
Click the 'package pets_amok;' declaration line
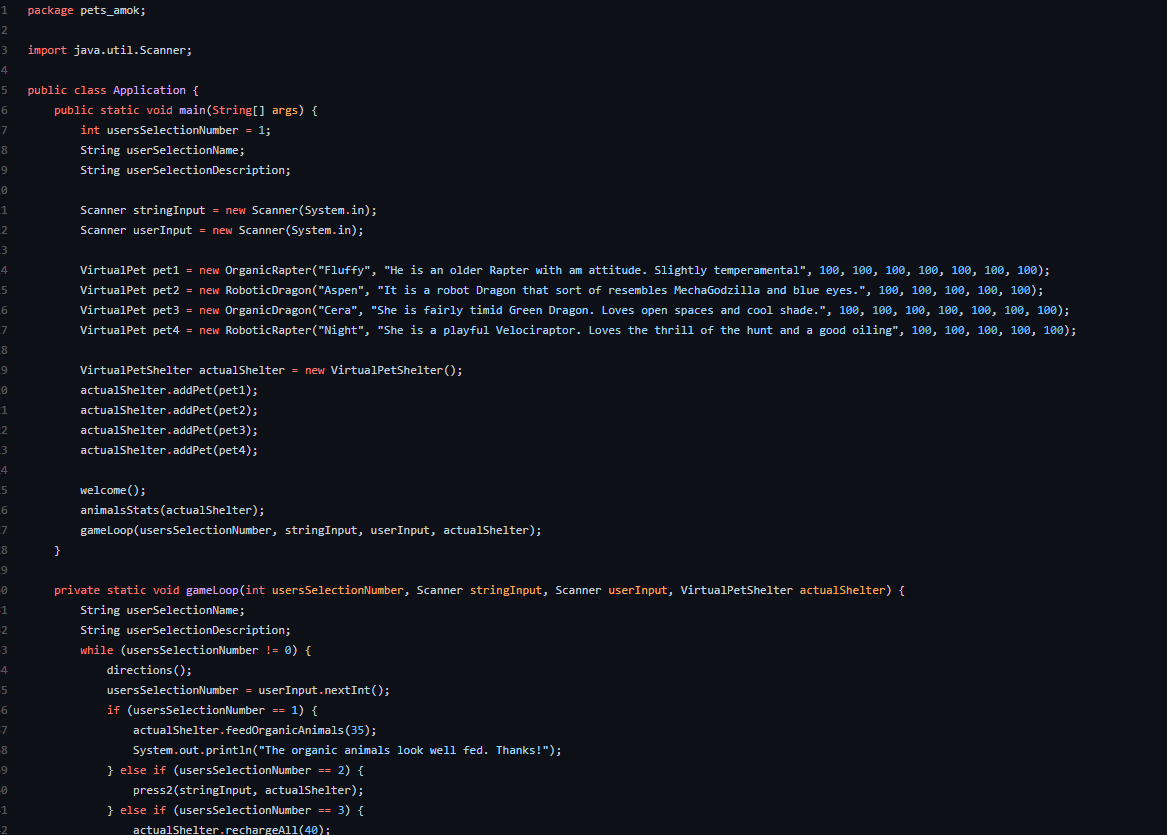(x=86, y=10)
